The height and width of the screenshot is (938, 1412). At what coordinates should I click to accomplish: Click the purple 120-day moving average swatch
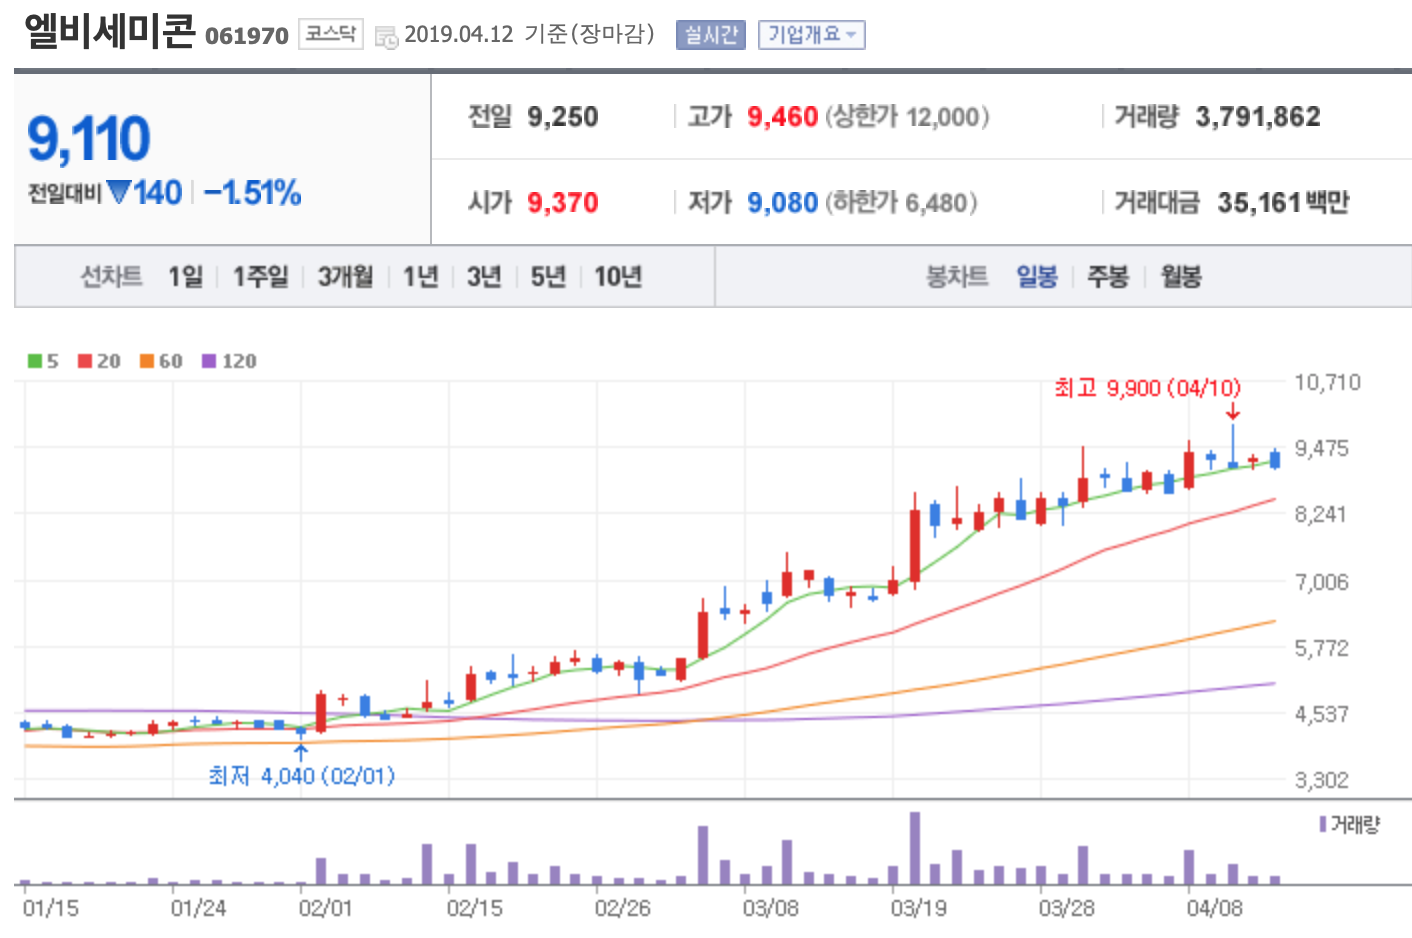[x=209, y=361]
